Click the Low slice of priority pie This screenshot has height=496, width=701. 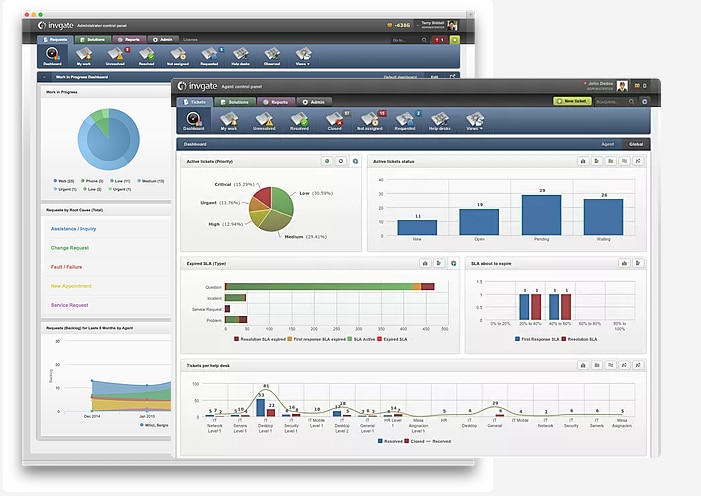point(283,201)
